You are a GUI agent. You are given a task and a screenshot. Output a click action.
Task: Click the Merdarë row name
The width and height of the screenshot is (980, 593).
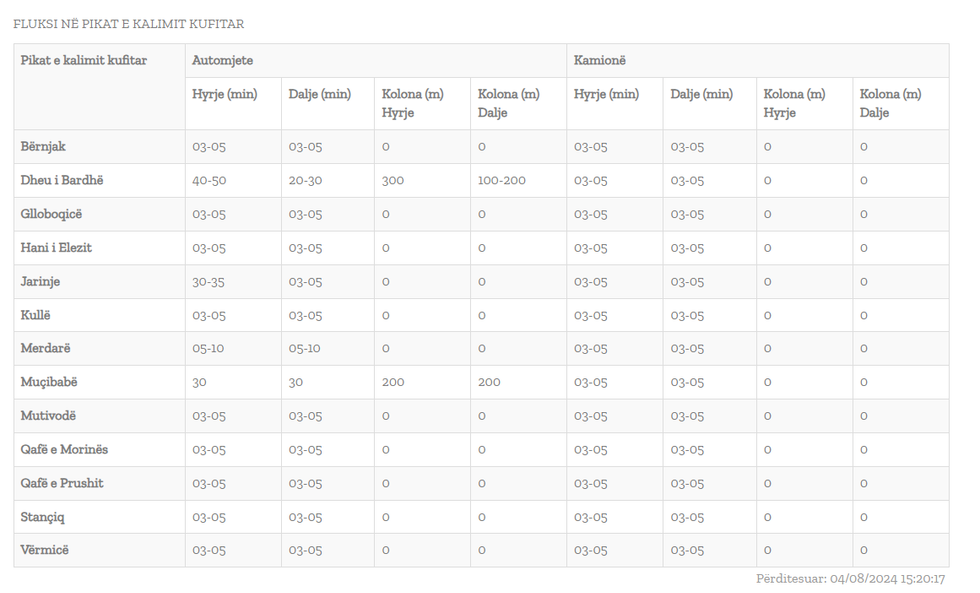(x=45, y=349)
